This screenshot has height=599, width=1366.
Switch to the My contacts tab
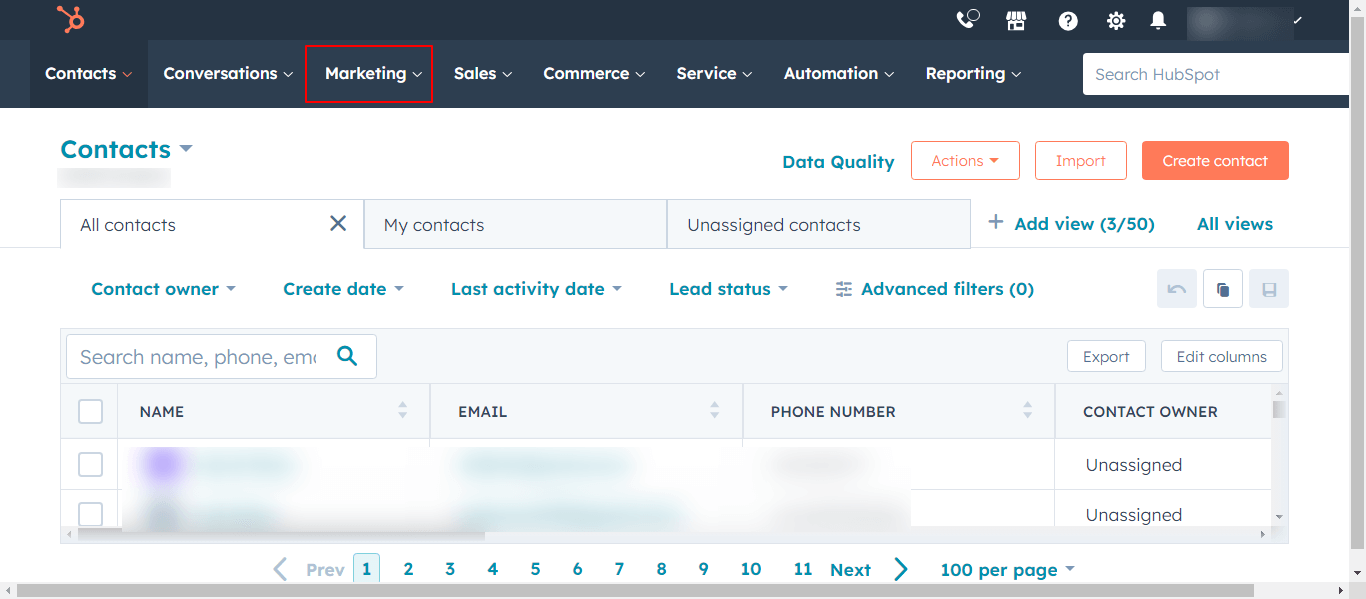(x=433, y=224)
